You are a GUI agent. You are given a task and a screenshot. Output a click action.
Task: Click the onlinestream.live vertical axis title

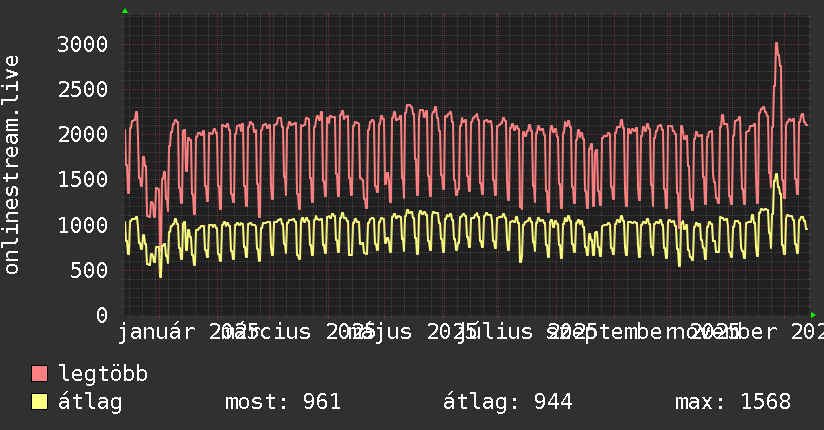pyautogui.click(x=11, y=165)
